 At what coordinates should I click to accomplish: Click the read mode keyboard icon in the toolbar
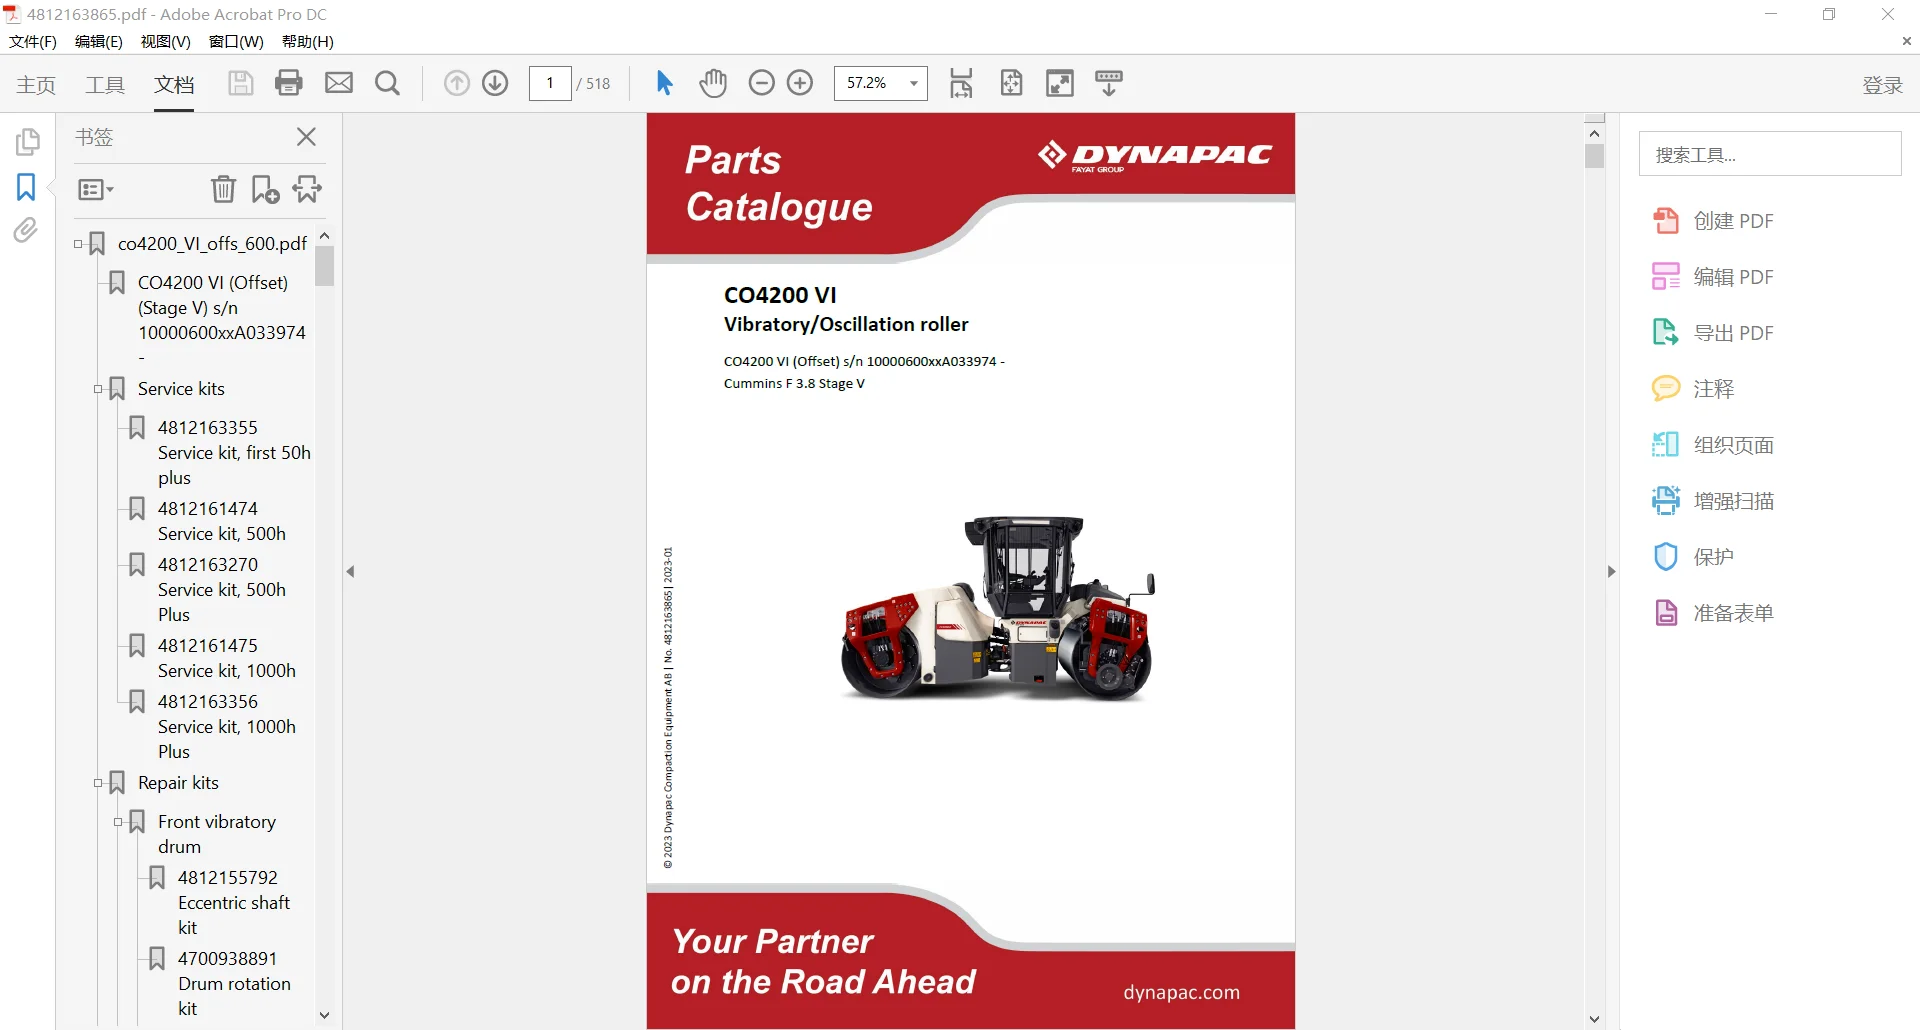click(1109, 83)
